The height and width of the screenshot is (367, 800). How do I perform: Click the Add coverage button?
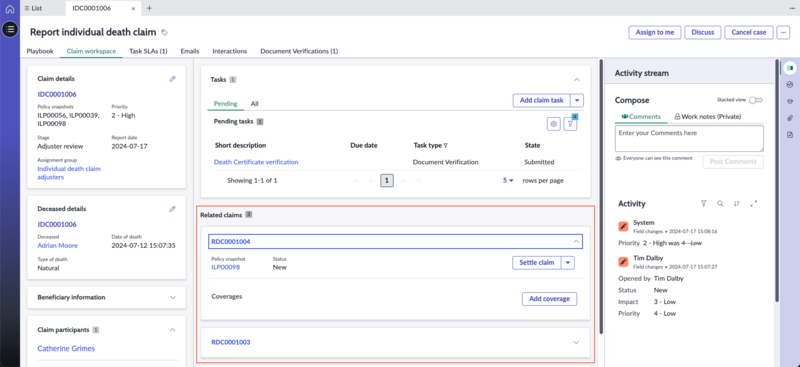click(x=549, y=299)
